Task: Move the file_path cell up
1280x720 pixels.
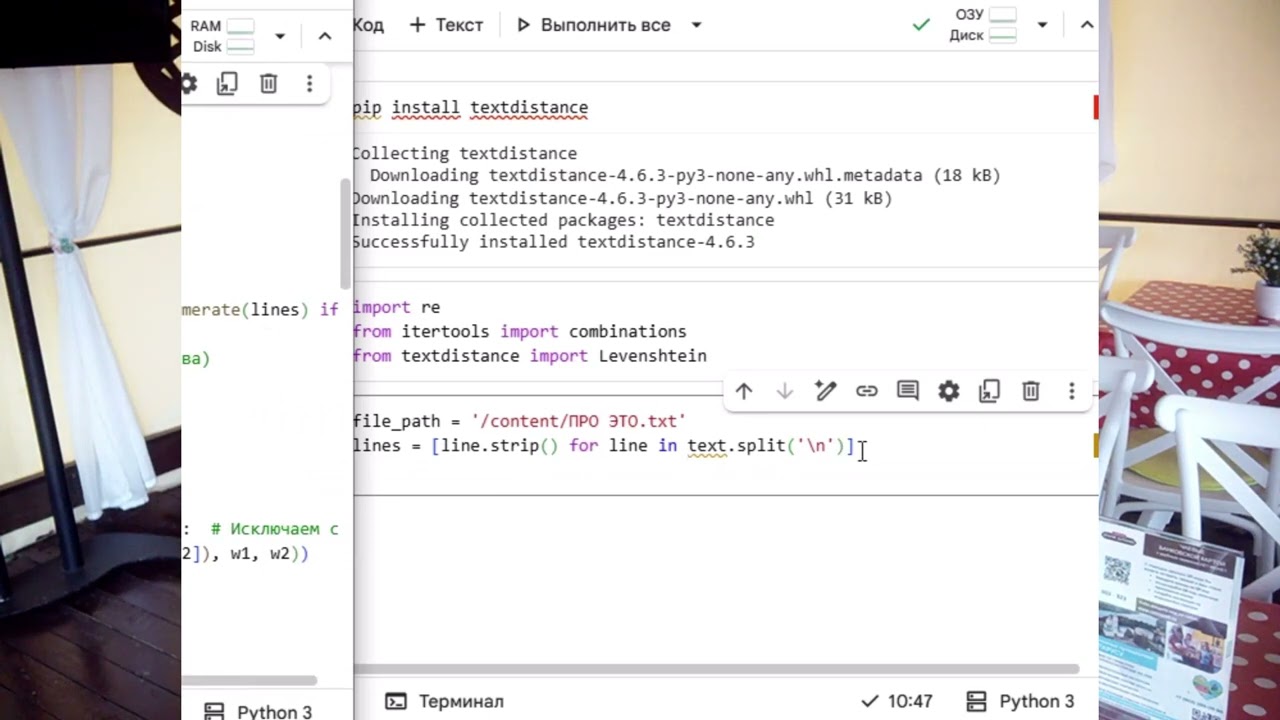Action: pos(743,391)
